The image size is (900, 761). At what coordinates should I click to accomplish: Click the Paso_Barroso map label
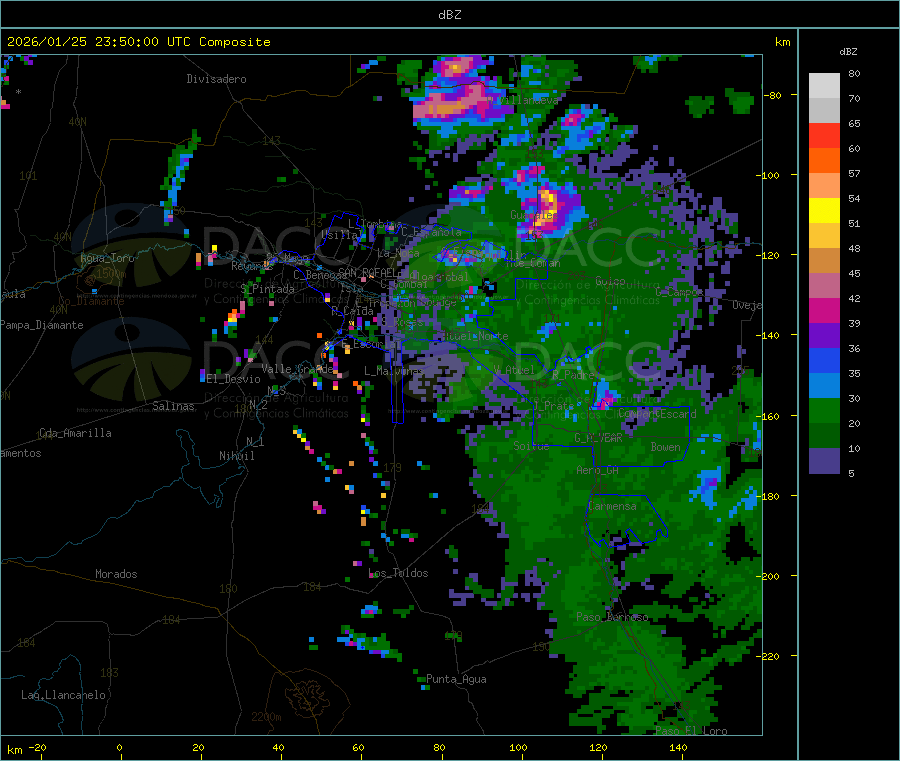coord(612,618)
